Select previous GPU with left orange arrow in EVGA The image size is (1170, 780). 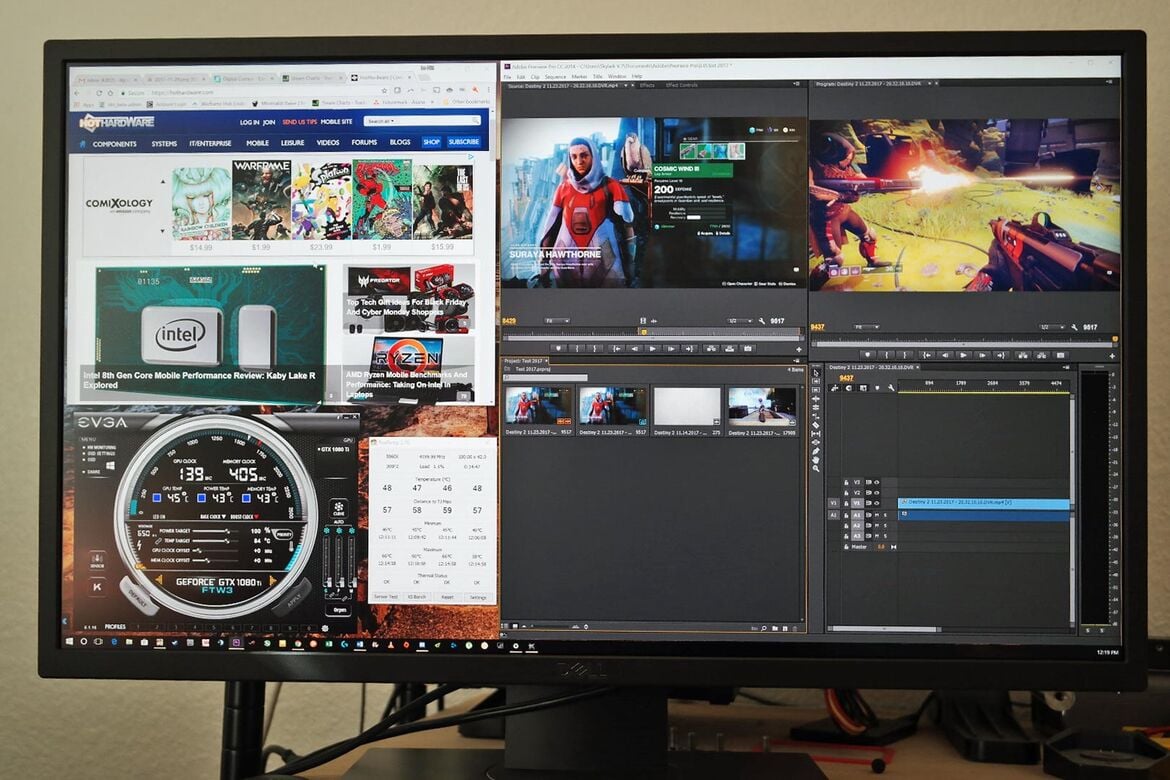point(159,580)
